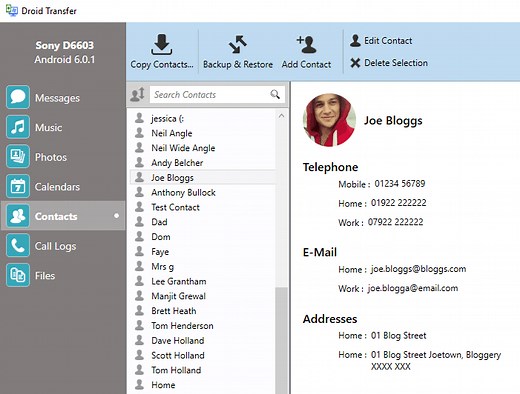
Task: Click the avatar icon beside Faye
Action: point(139,251)
